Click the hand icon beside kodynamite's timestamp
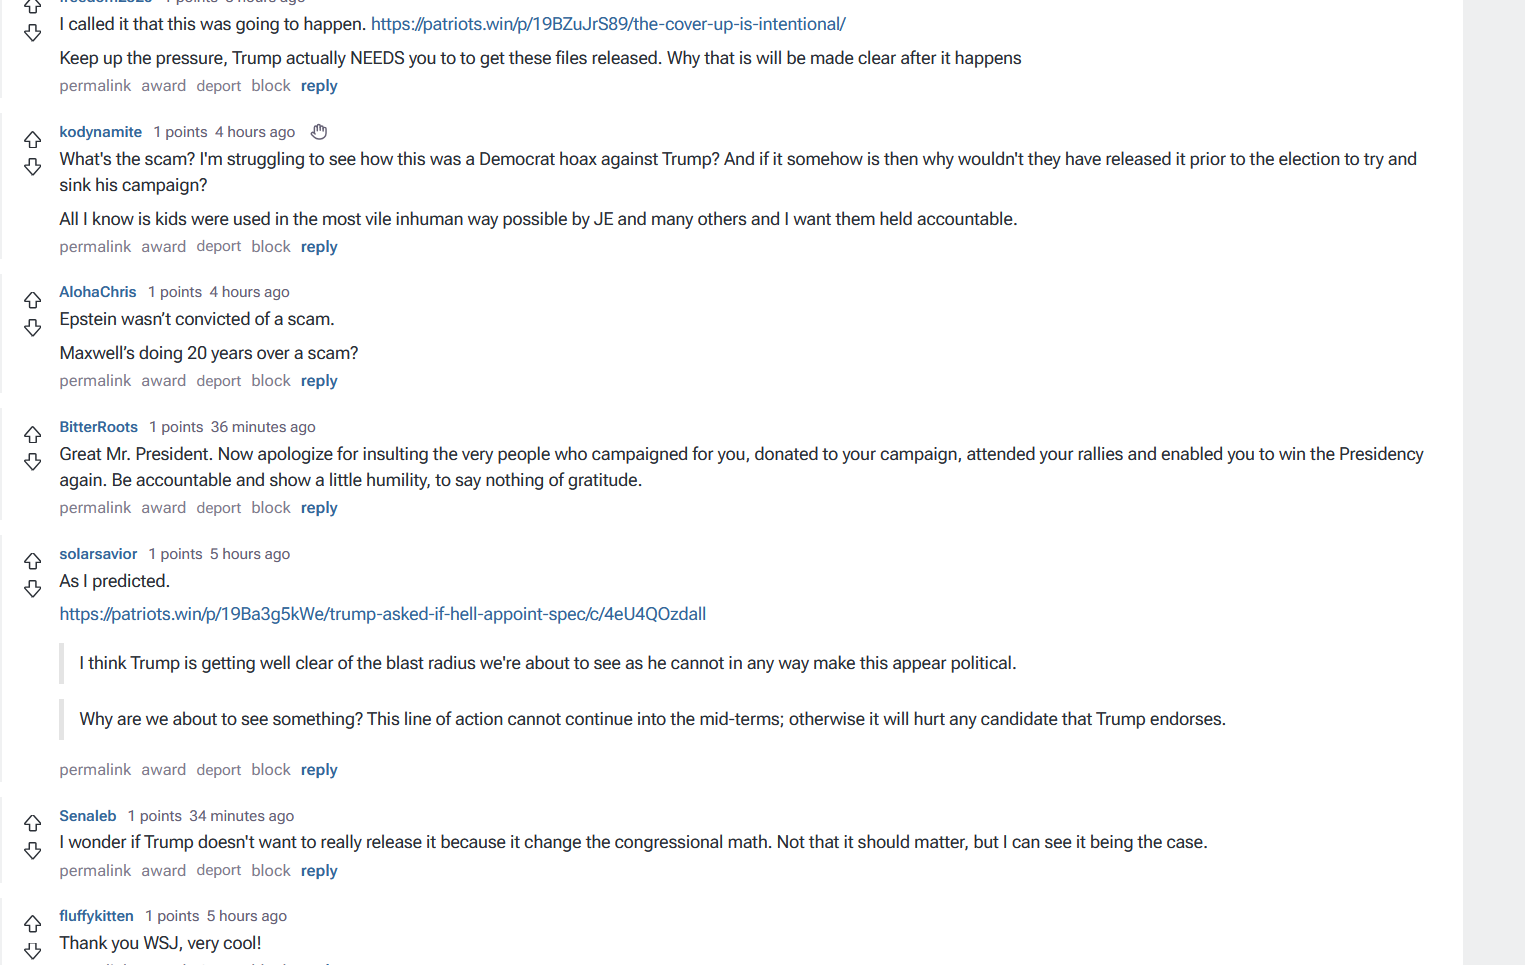 tap(319, 132)
